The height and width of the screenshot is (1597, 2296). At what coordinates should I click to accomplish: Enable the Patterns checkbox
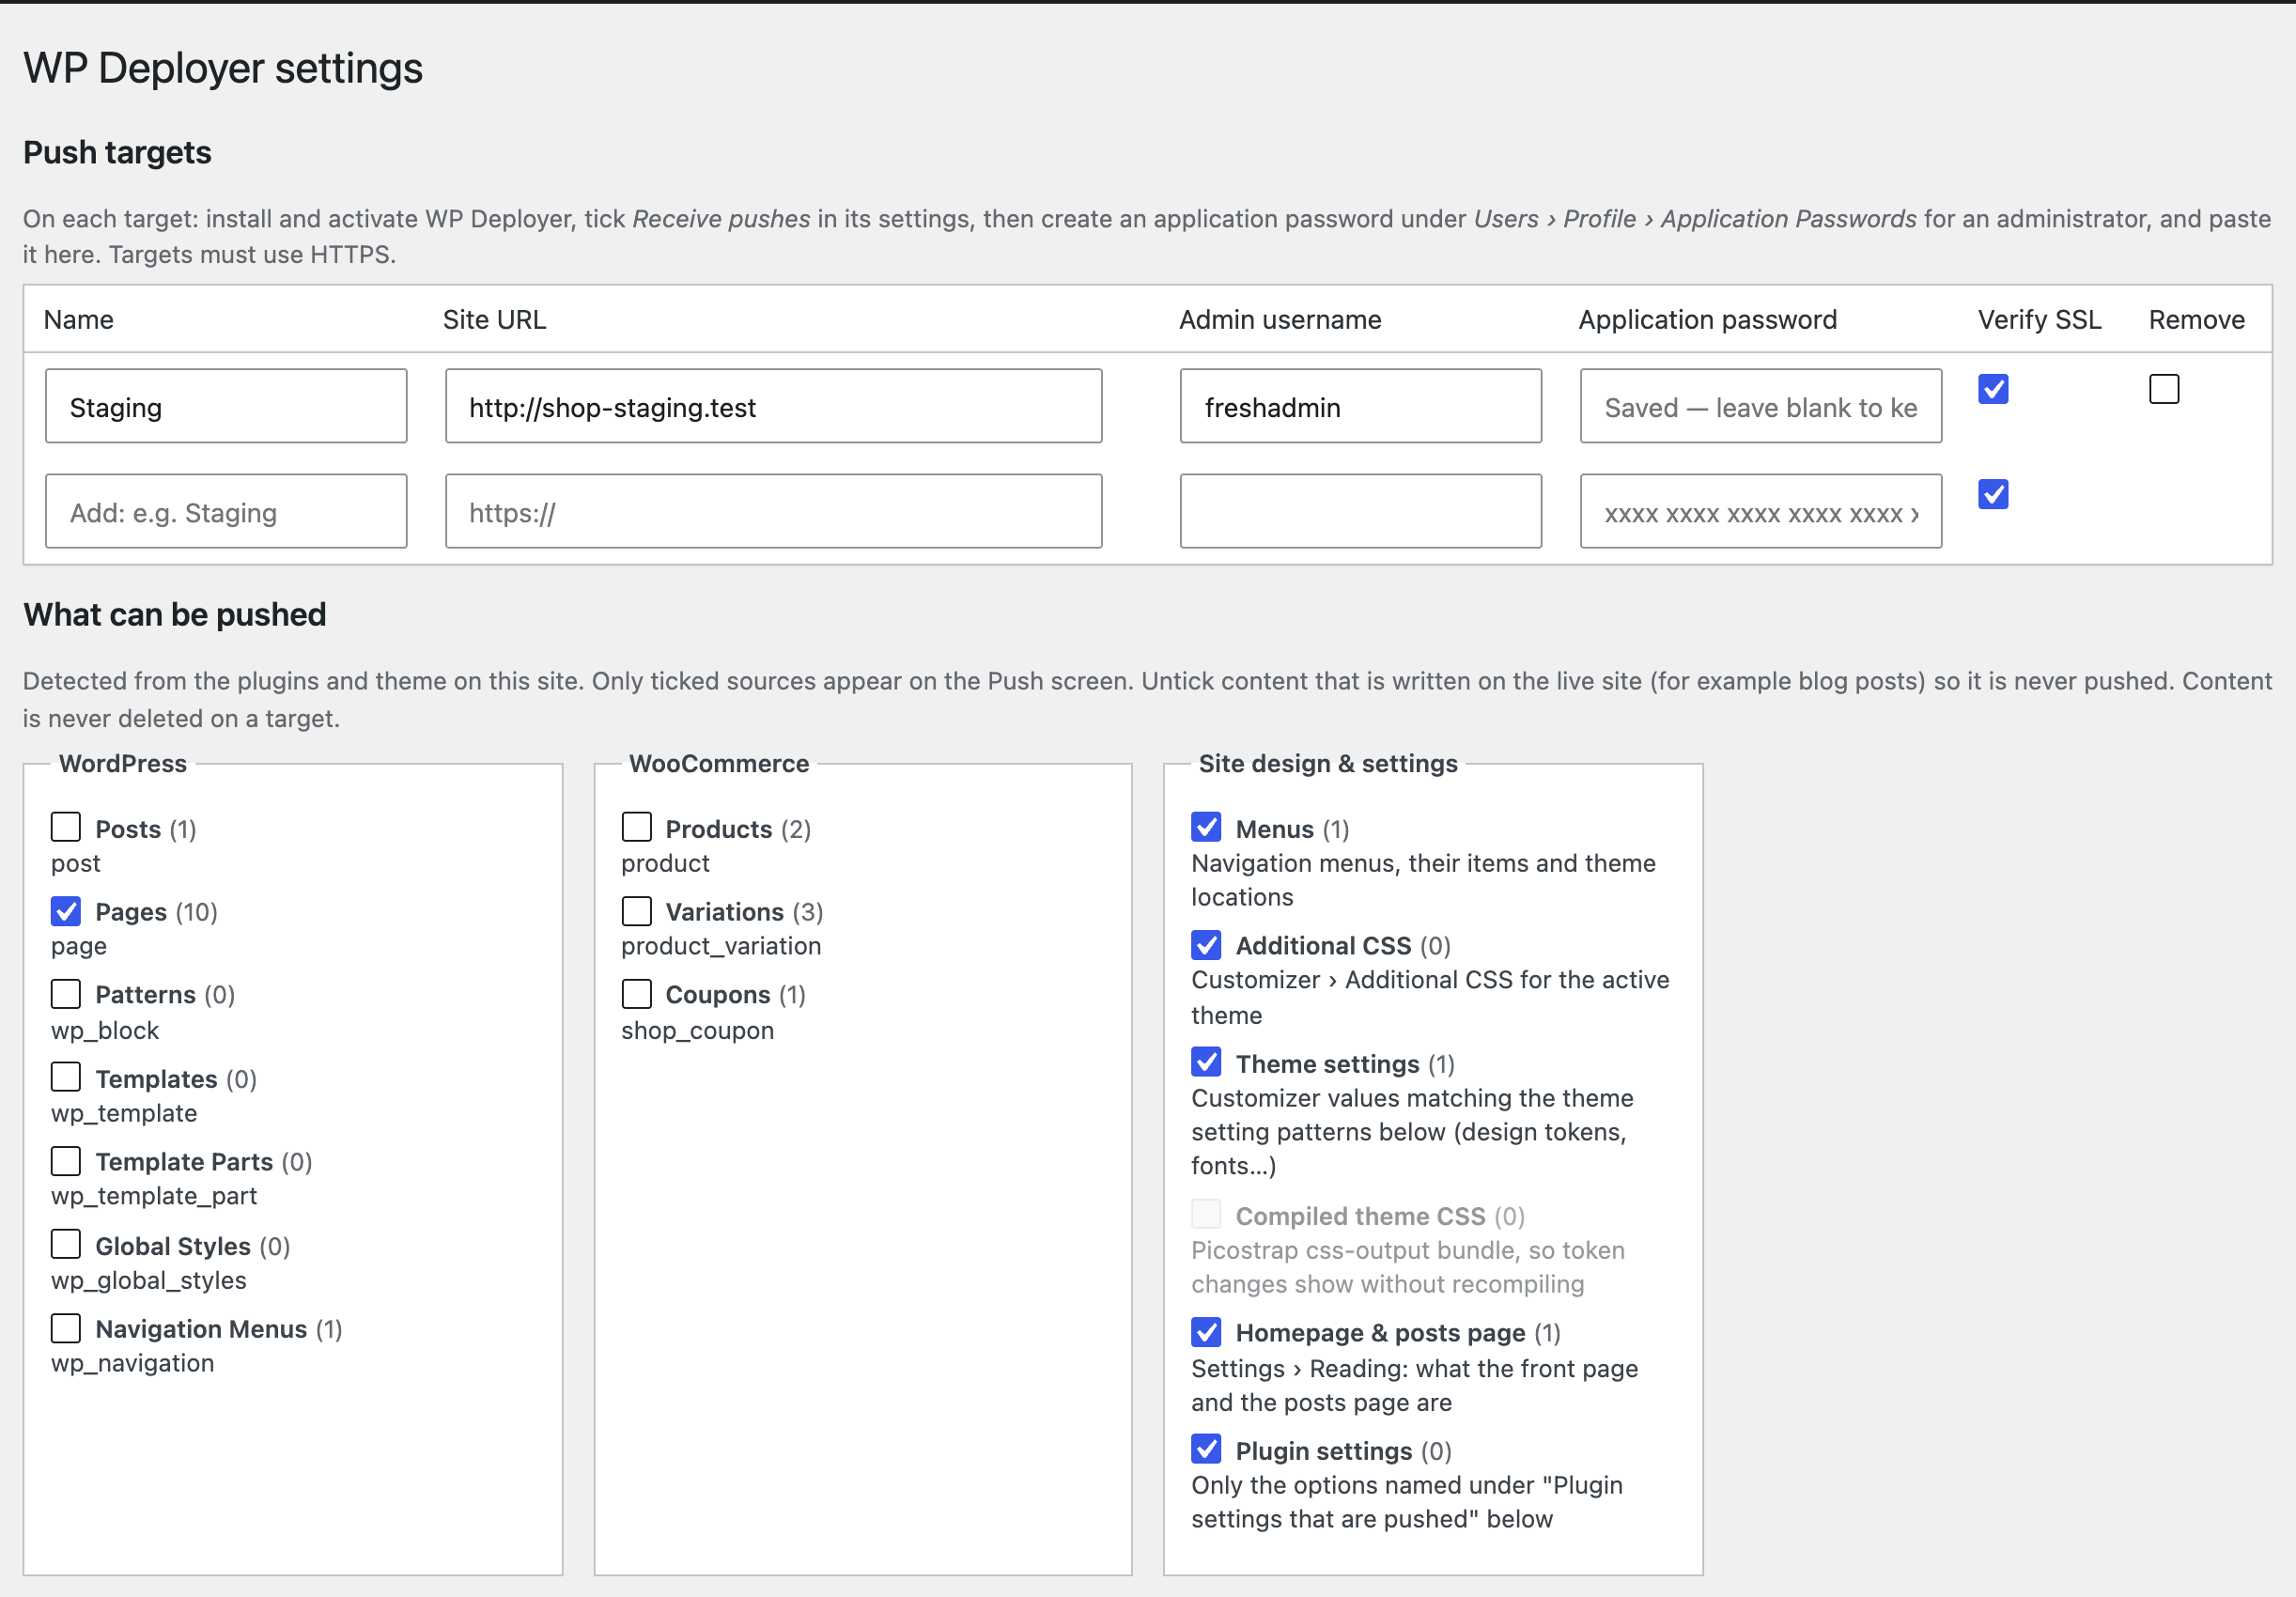[x=66, y=994]
